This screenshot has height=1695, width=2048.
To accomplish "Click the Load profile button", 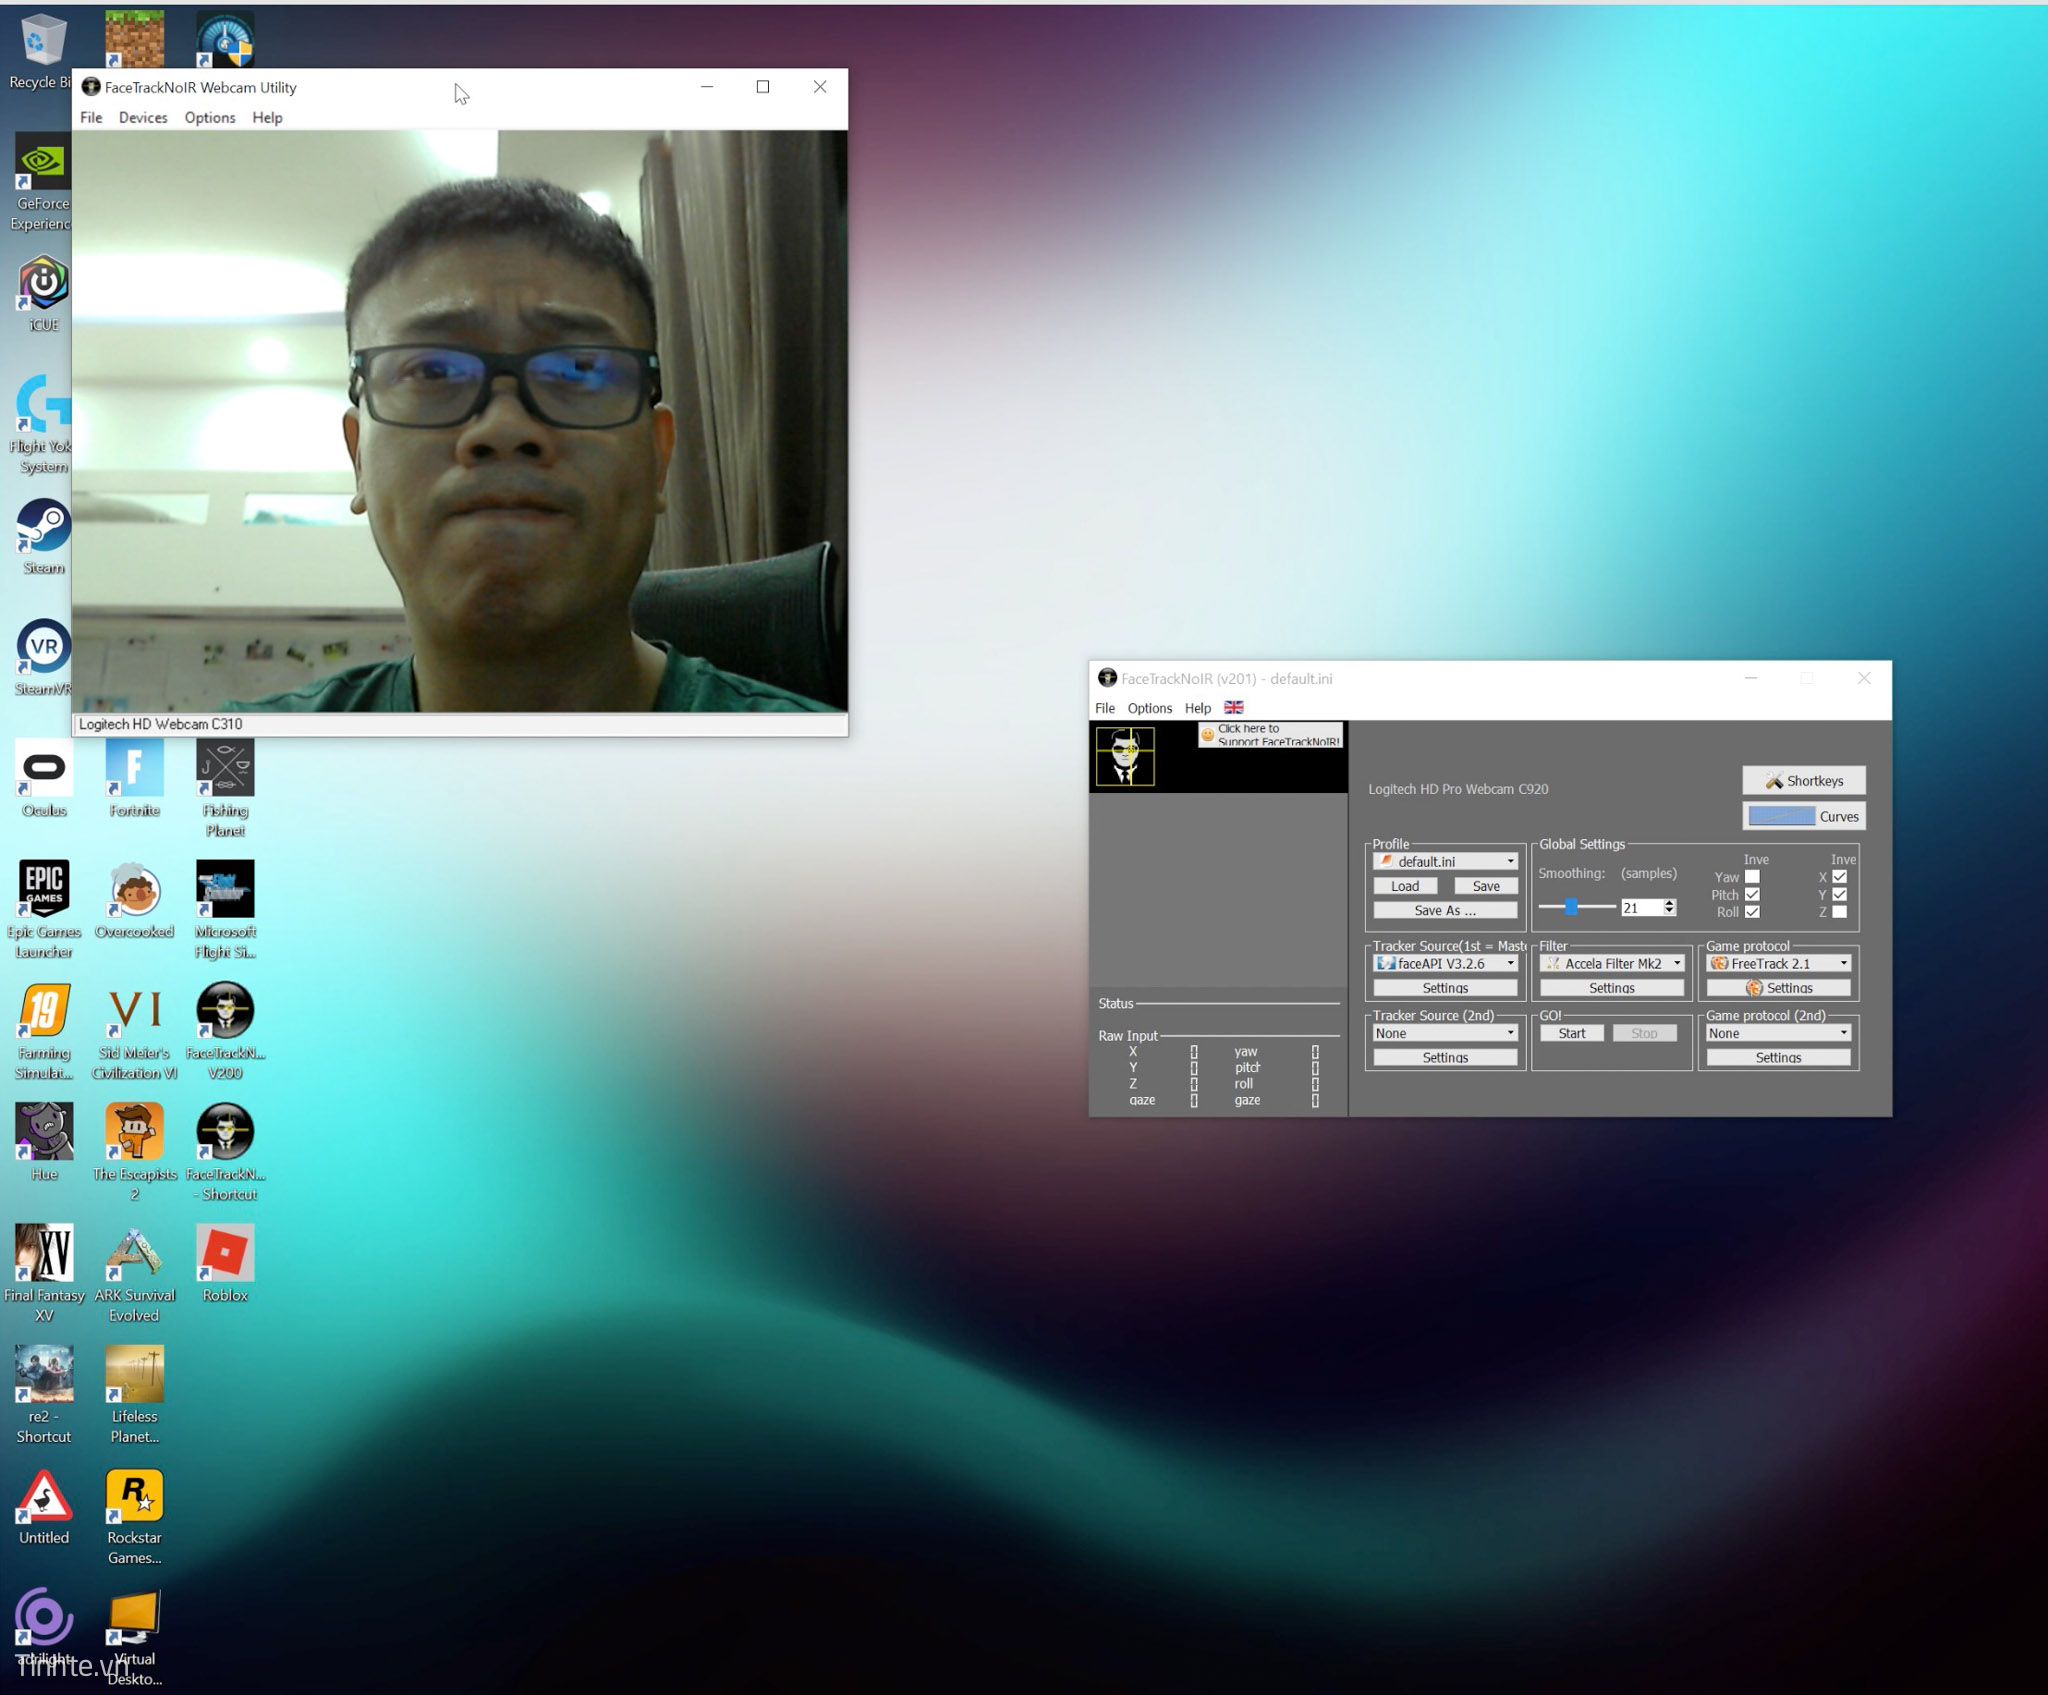I will pyautogui.click(x=1404, y=886).
